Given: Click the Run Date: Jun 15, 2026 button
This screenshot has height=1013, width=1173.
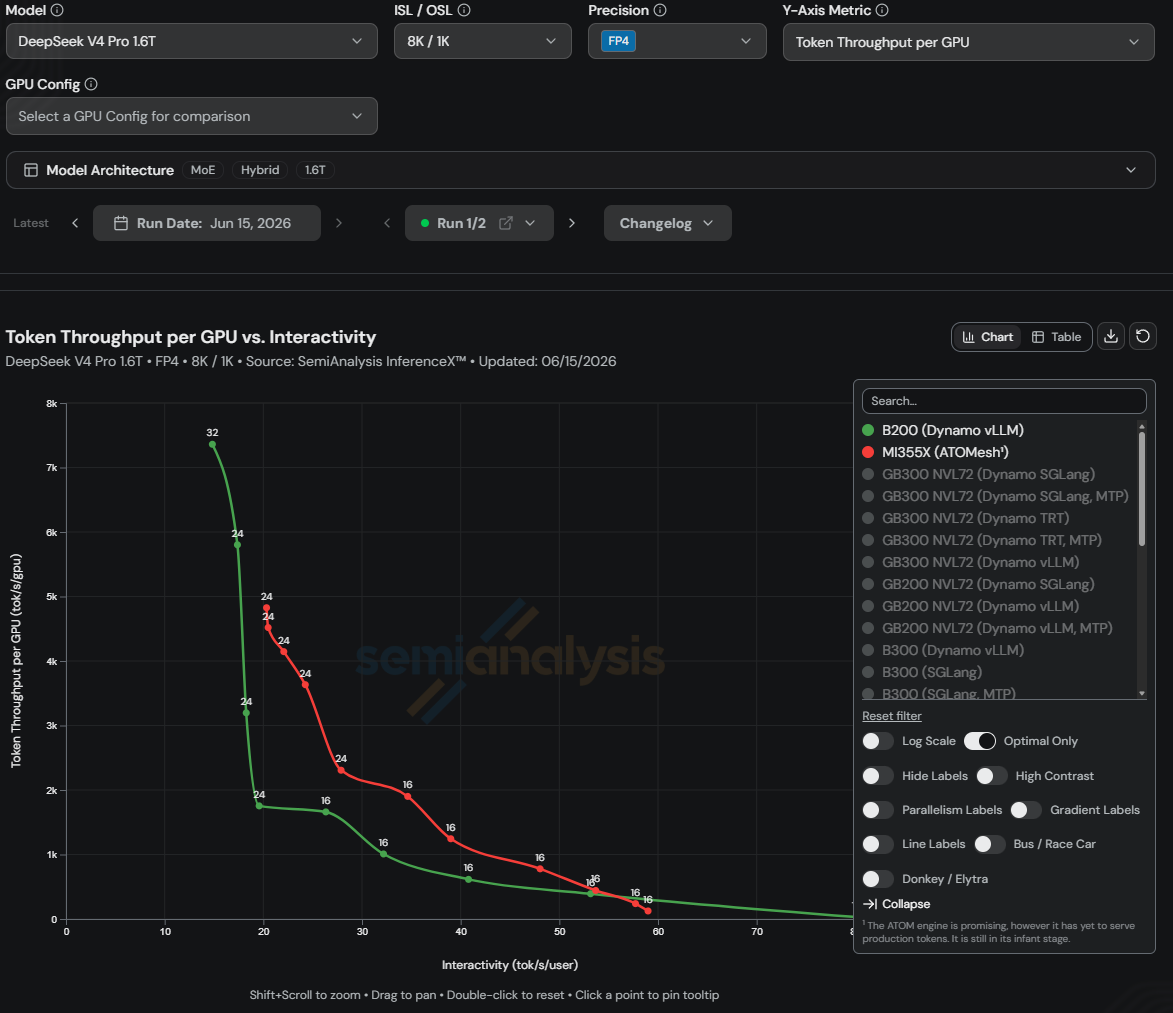Looking at the screenshot, I should pos(206,224).
